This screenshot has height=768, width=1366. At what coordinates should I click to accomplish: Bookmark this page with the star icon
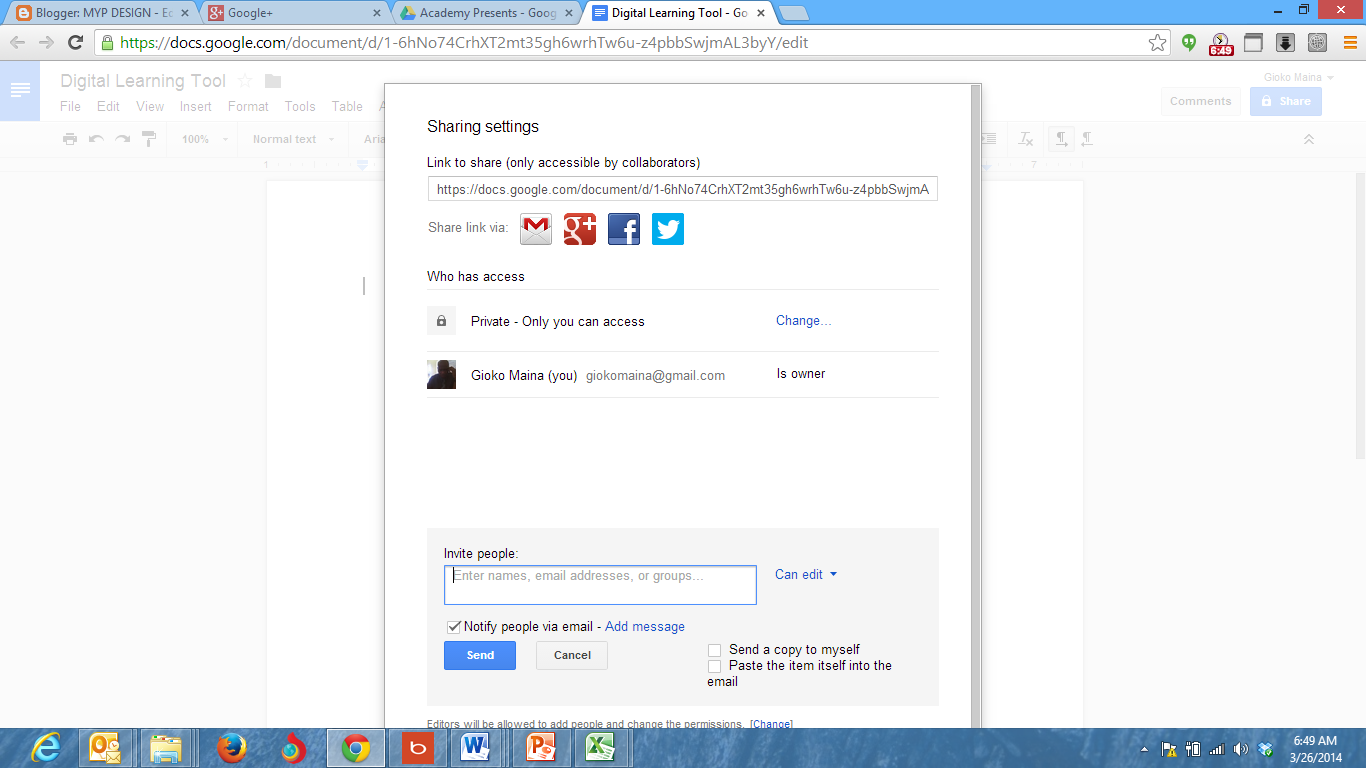tap(1157, 42)
